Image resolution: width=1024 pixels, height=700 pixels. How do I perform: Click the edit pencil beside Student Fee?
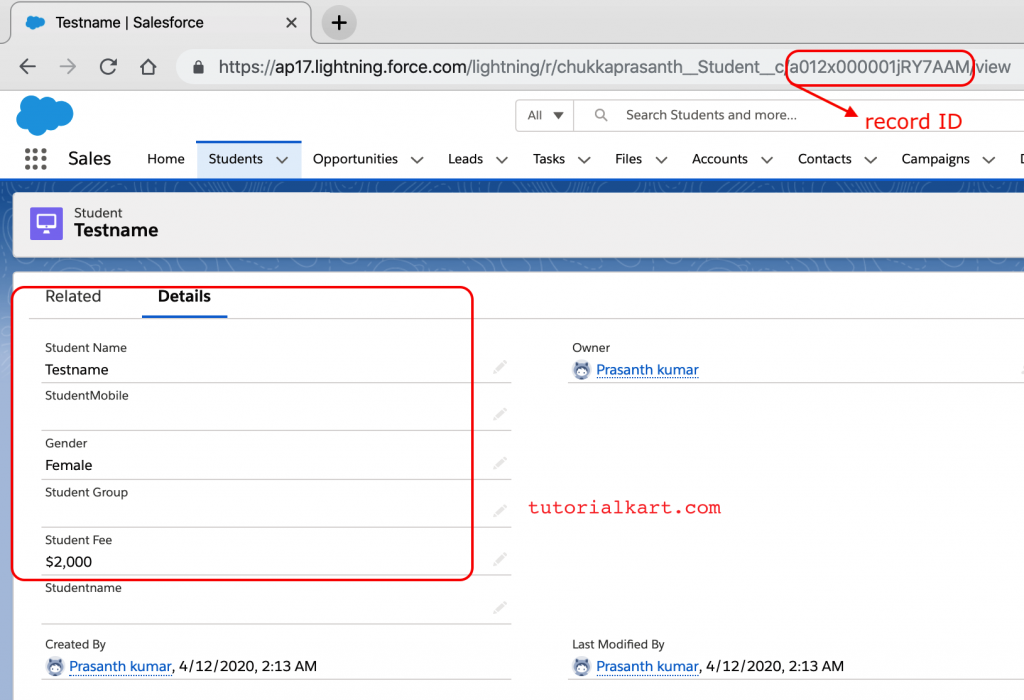coord(500,560)
